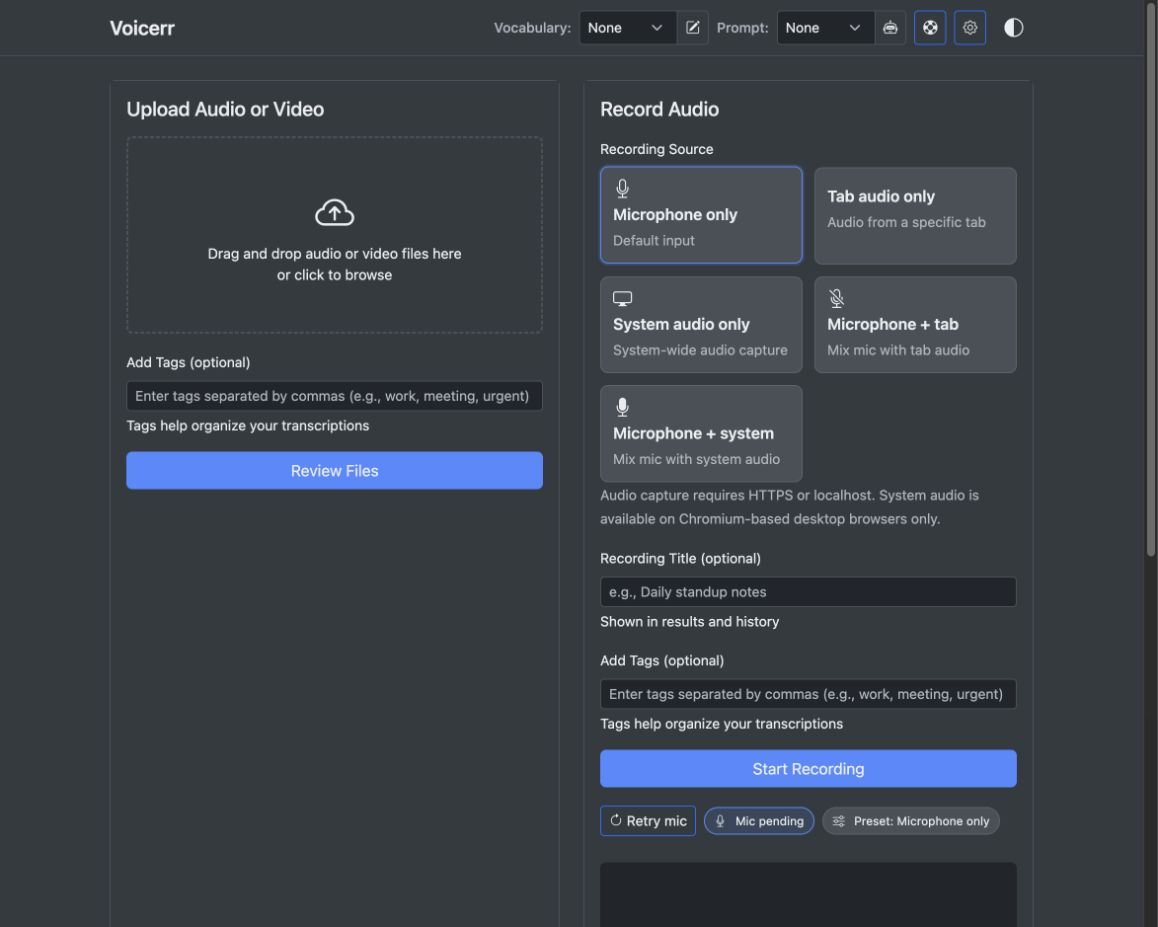Select Microphone + system recording source
The width and height of the screenshot is (1158, 927).
701,434
